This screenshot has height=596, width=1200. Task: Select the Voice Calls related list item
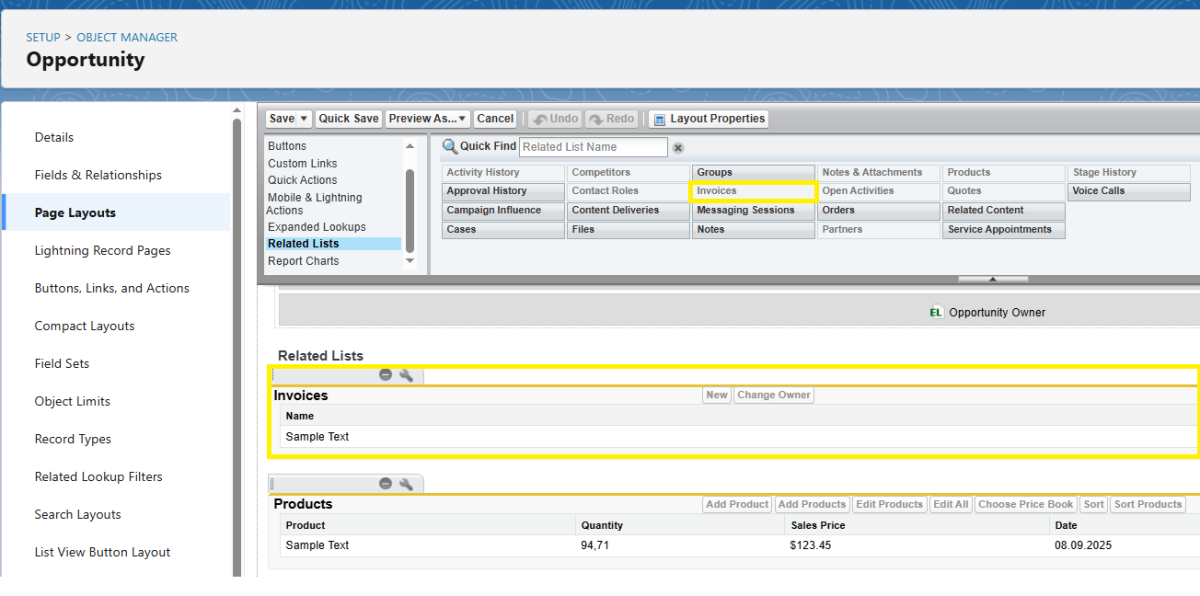pyautogui.click(x=1128, y=191)
